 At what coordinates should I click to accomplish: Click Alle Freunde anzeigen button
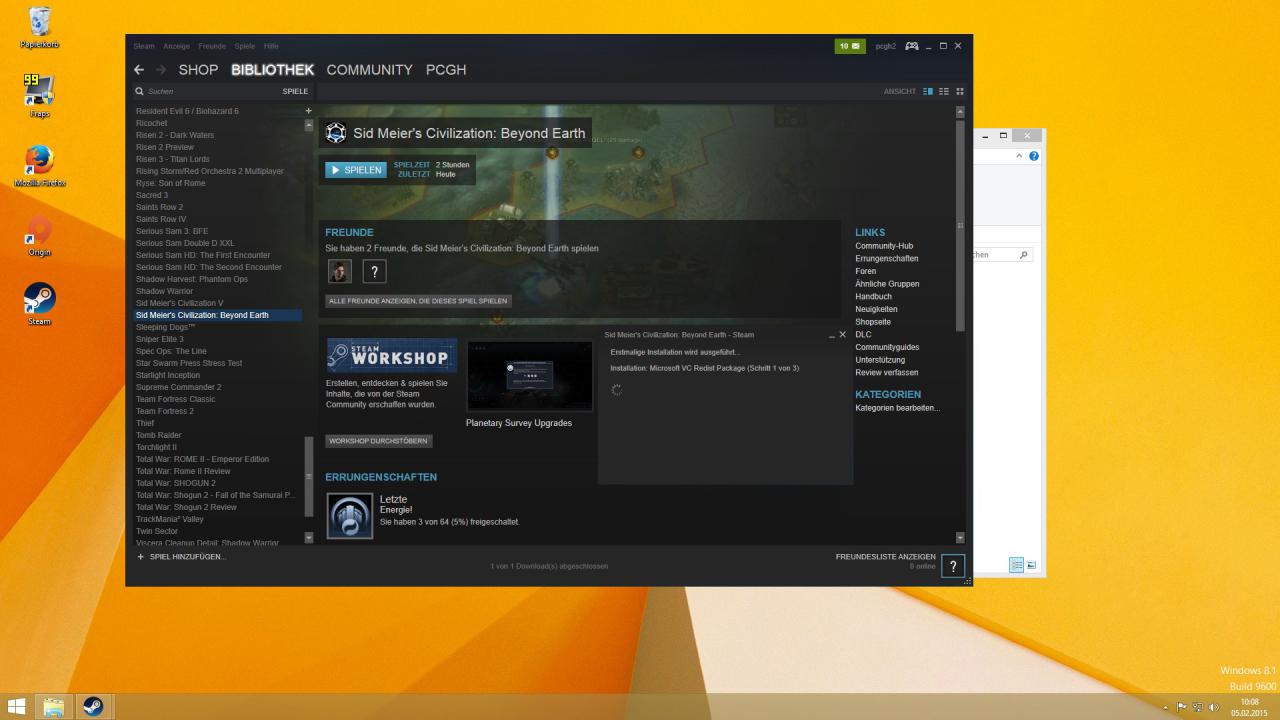(418, 300)
